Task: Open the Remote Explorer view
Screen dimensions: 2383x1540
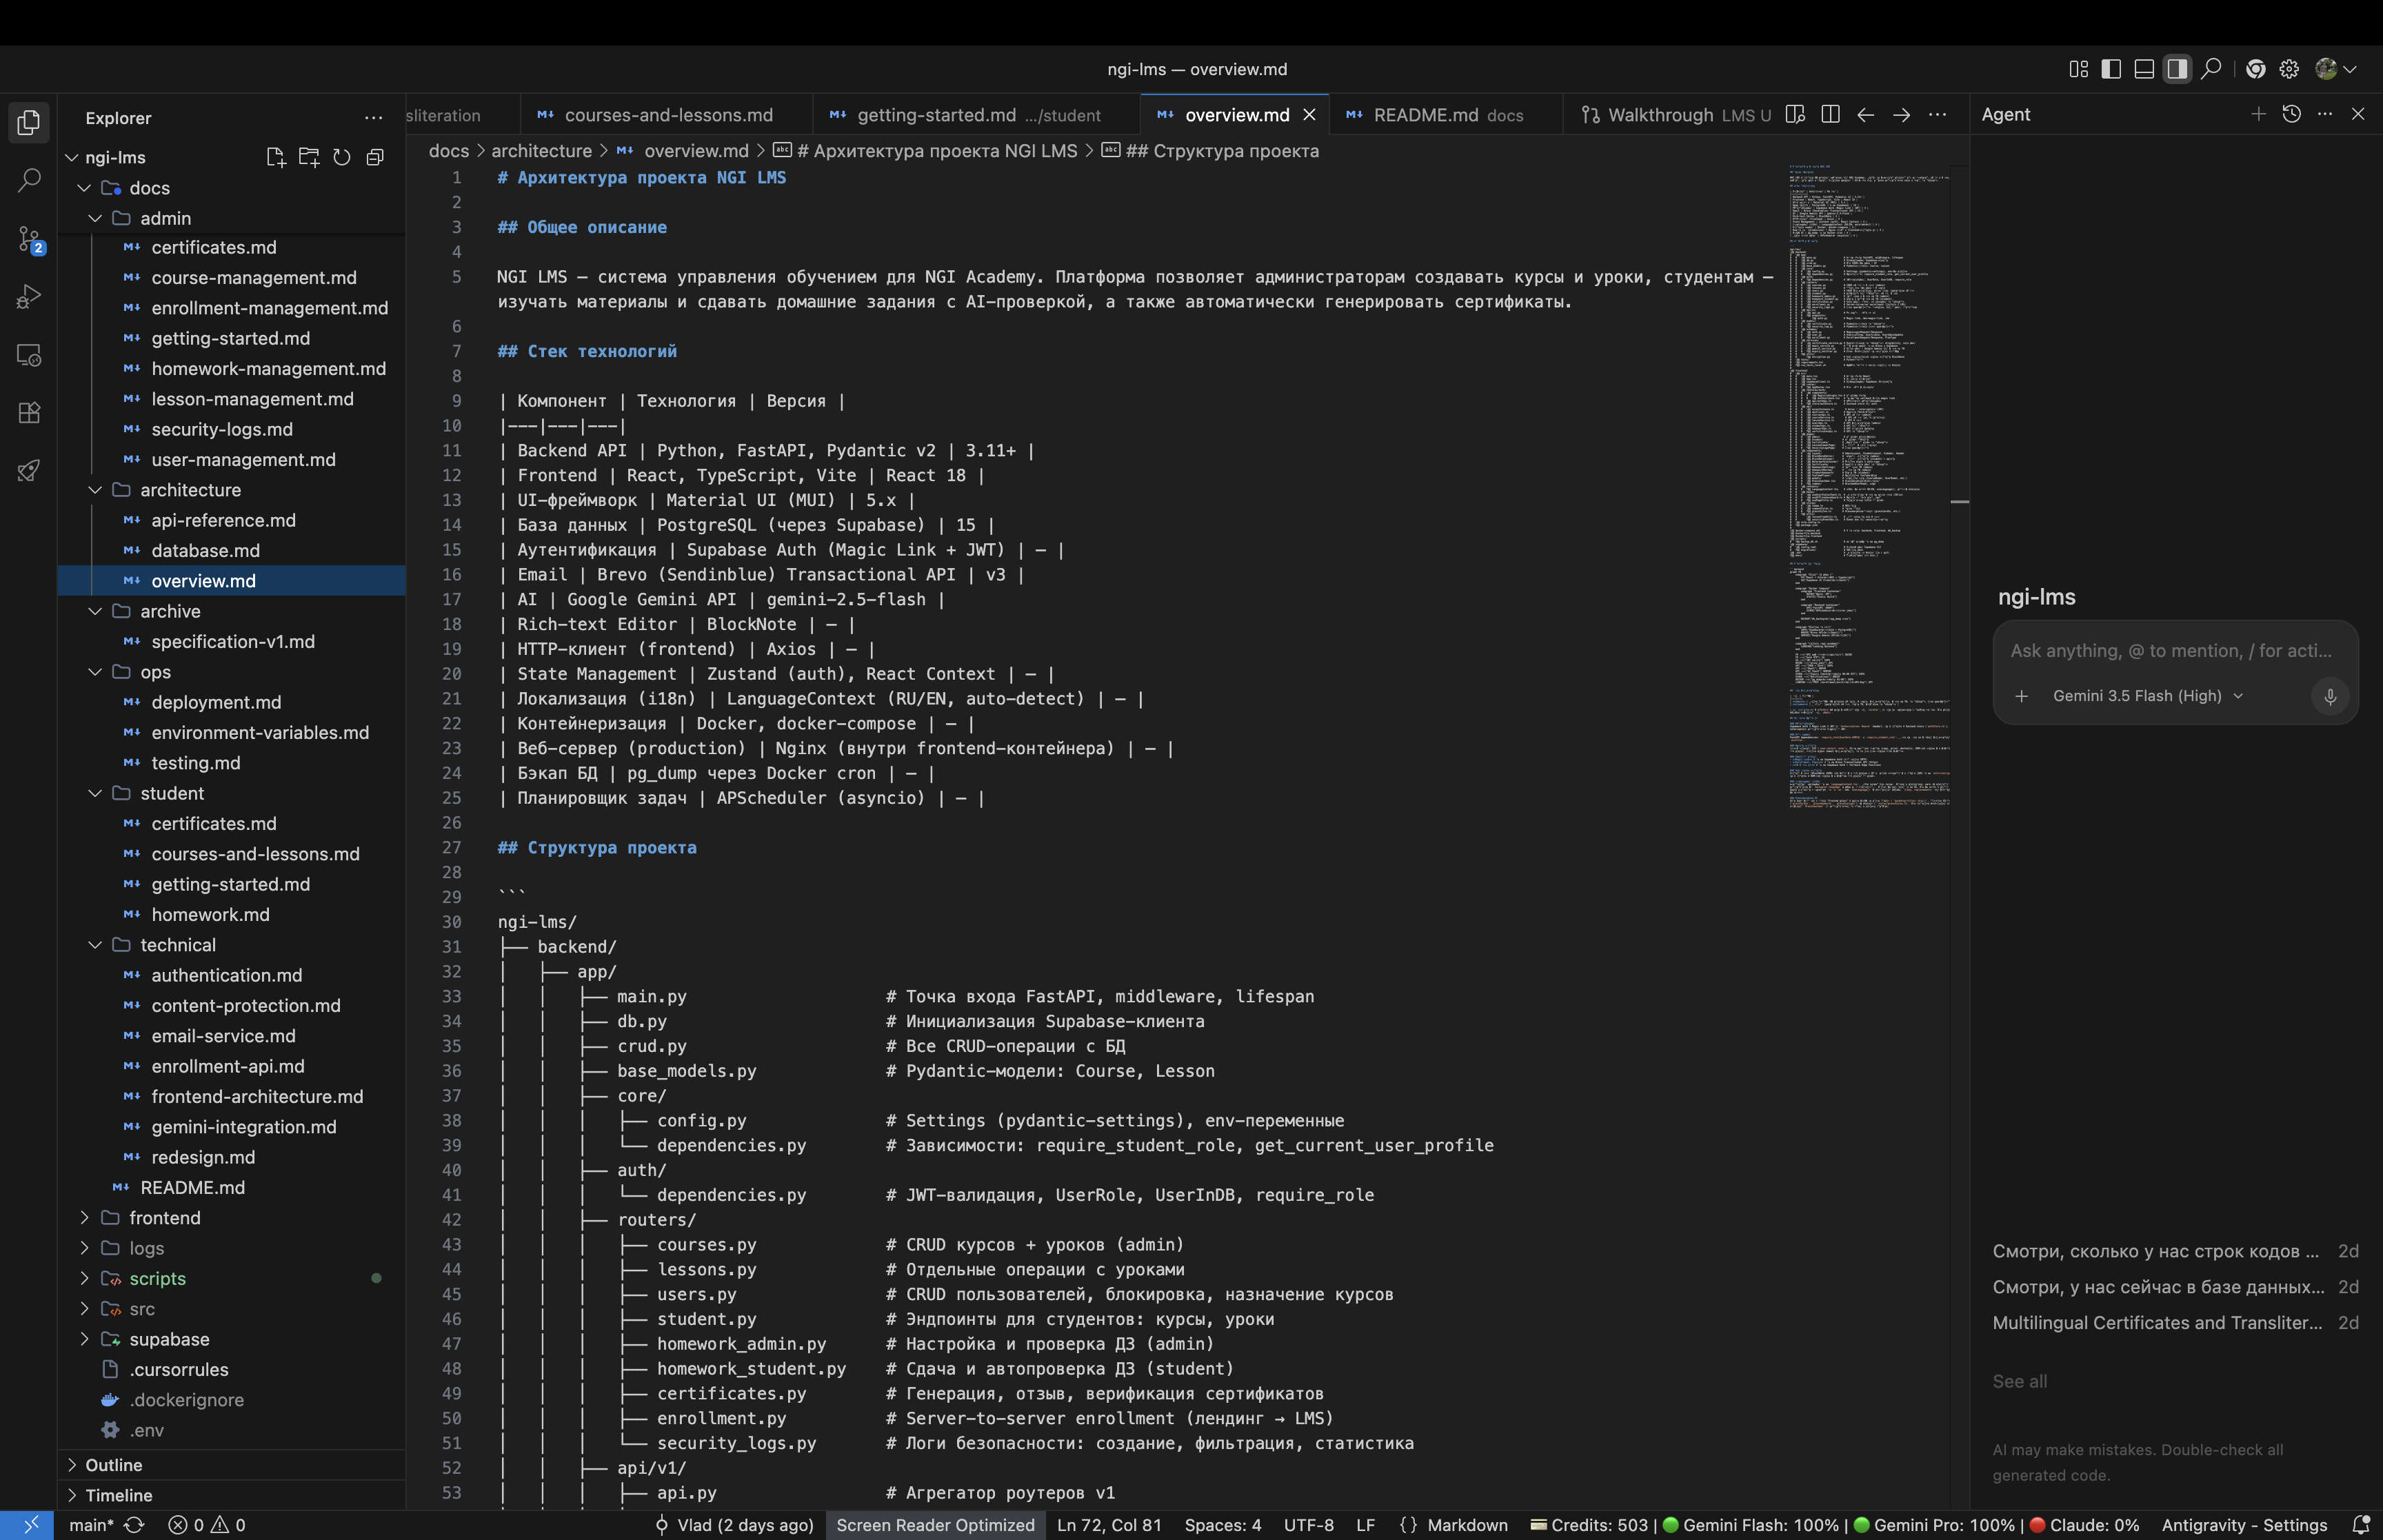Action: click(28, 355)
